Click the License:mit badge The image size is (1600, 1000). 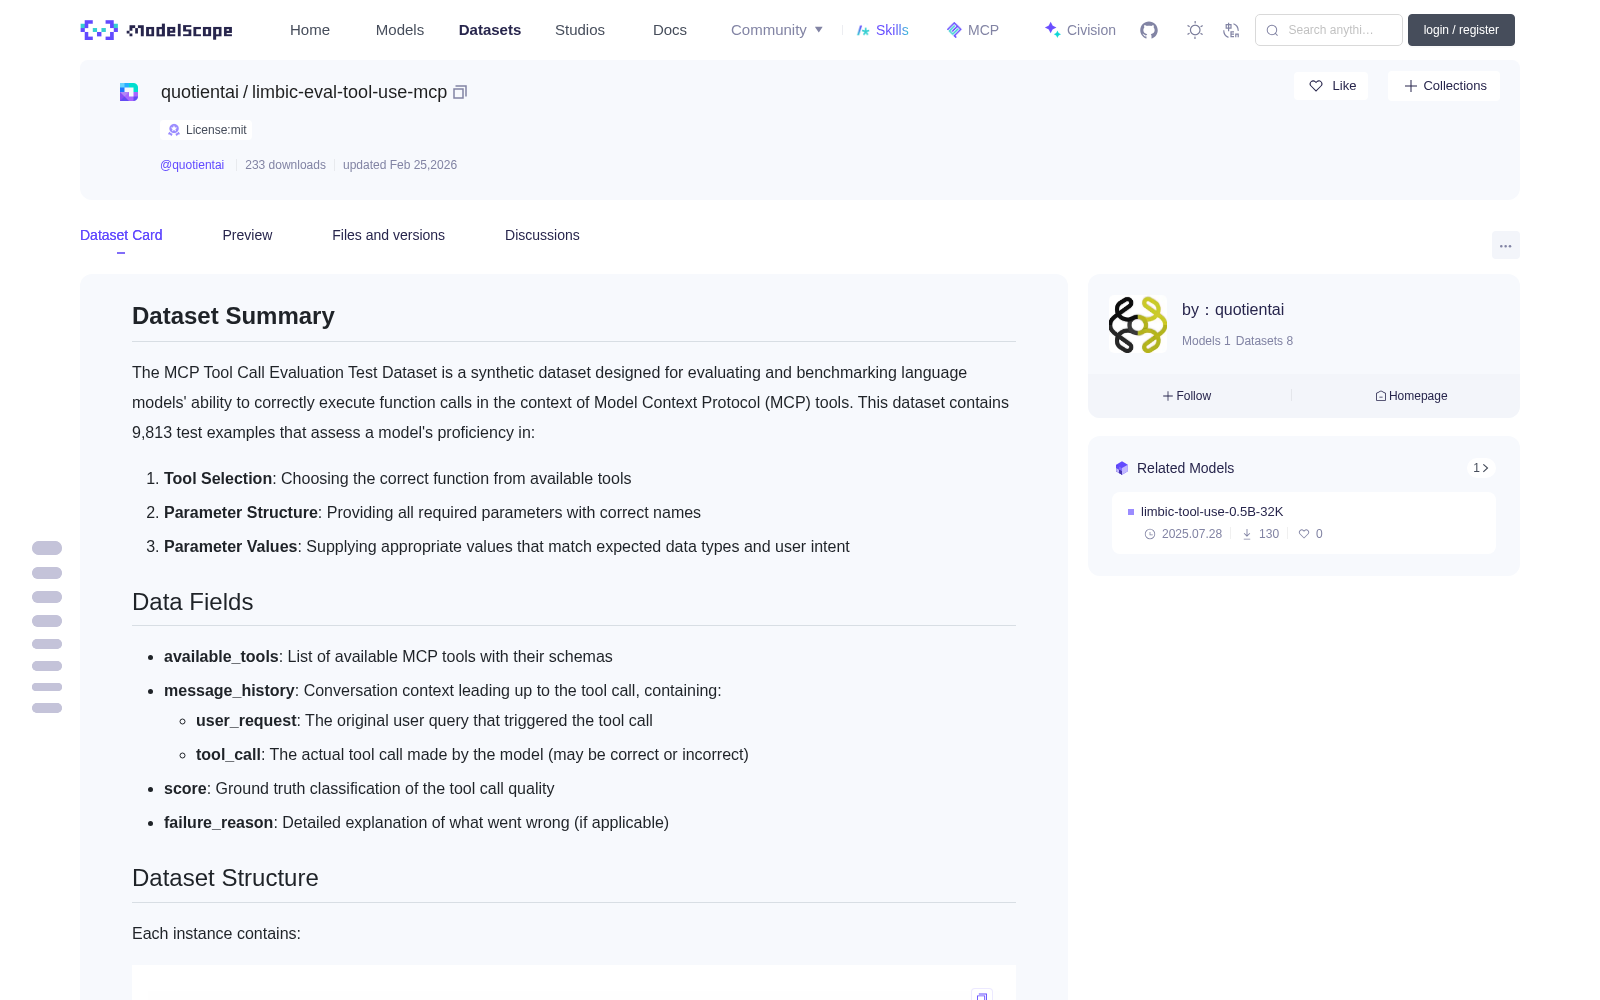click(207, 130)
